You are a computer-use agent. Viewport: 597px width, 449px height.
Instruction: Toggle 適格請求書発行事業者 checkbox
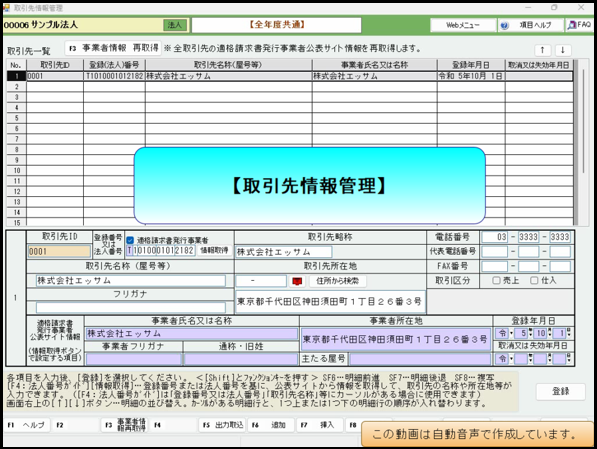[130, 240]
